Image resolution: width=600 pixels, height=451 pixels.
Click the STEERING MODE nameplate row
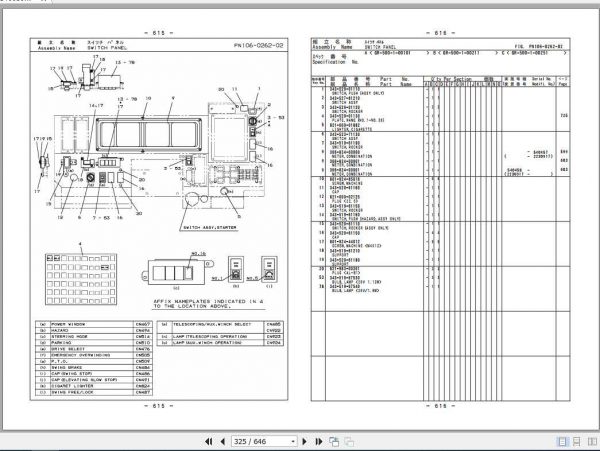click(94, 336)
